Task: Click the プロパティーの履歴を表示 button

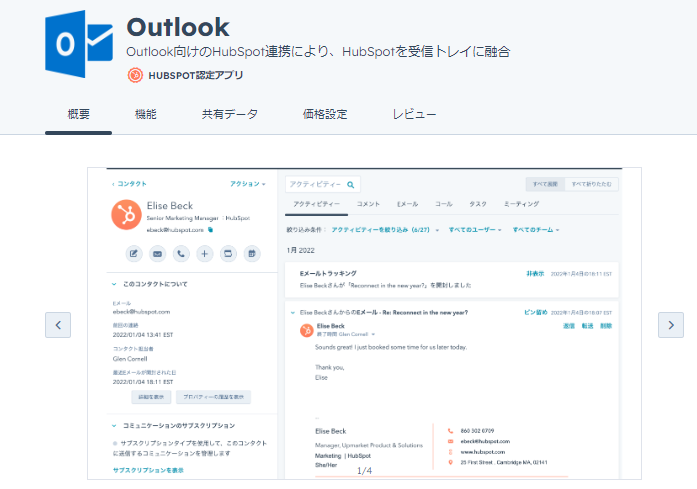Action: pyautogui.click(x=213, y=397)
